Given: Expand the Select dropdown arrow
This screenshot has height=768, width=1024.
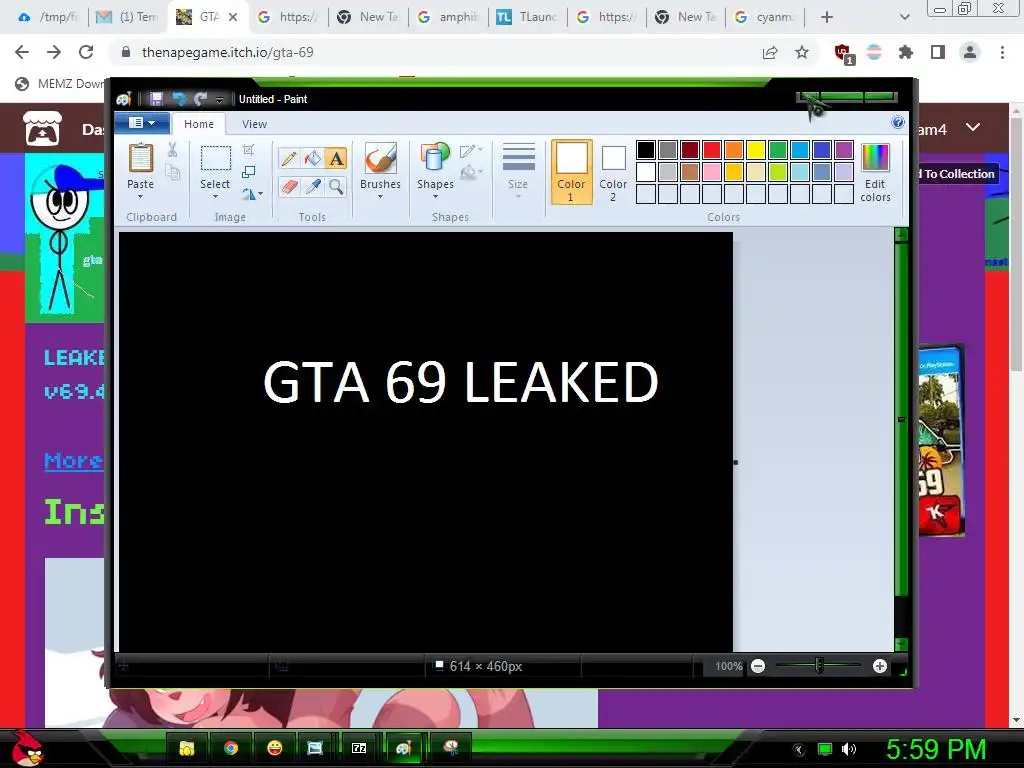Looking at the screenshot, I should pyautogui.click(x=215, y=197).
